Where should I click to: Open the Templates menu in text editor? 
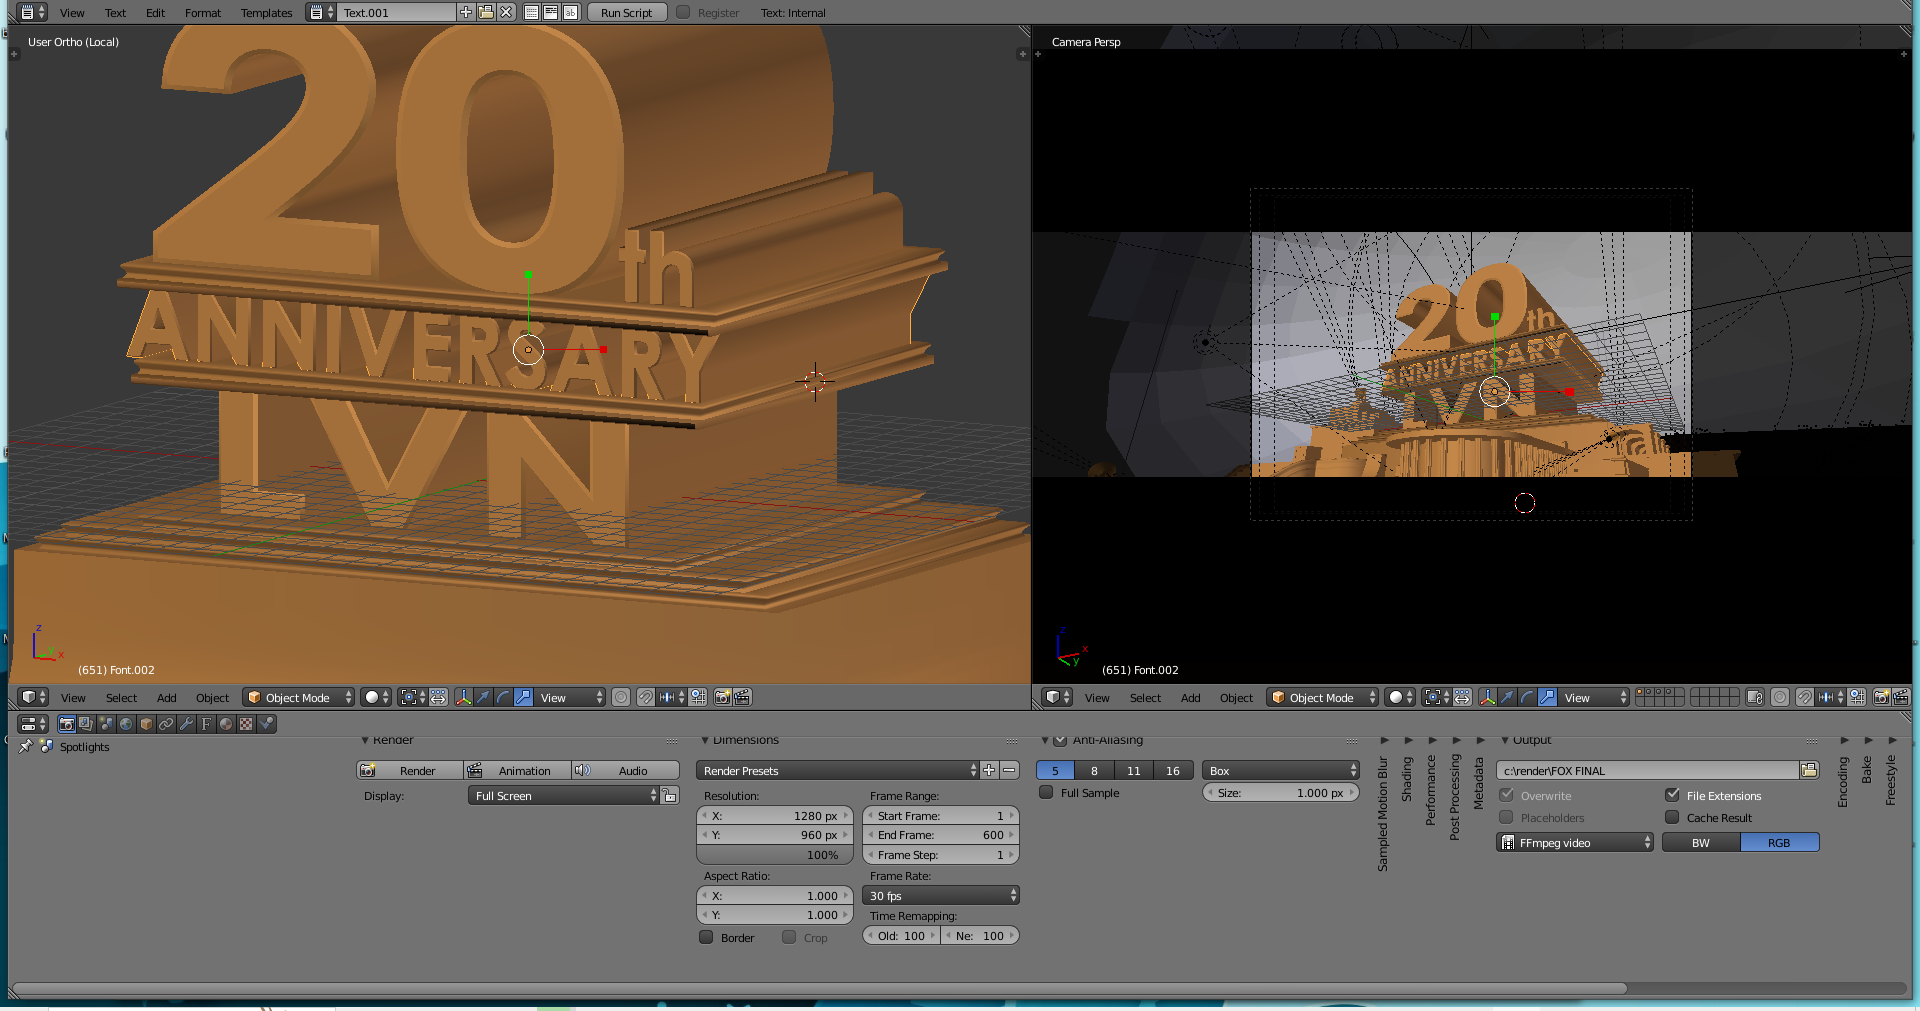[266, 13]
